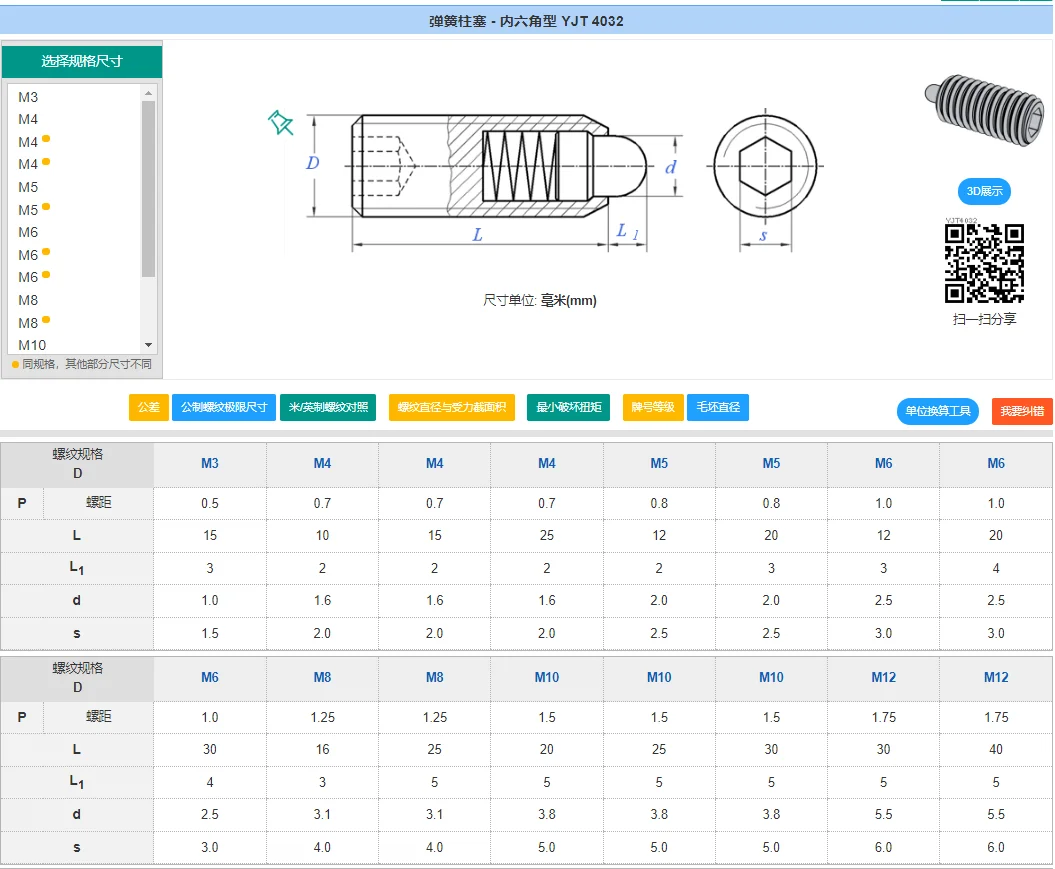The width and height of the screenshot is (1055, 869).
Task: Show the 螺纹直径与受力截面积 table
Action: pos(451,408)
